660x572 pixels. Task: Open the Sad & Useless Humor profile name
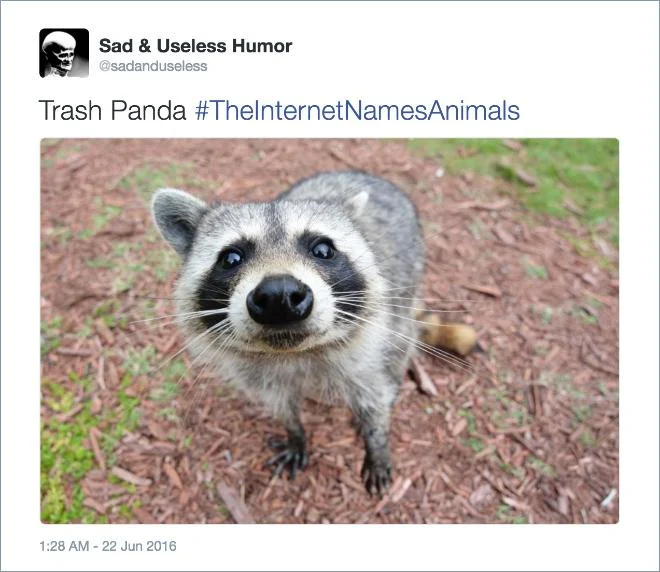195,46
